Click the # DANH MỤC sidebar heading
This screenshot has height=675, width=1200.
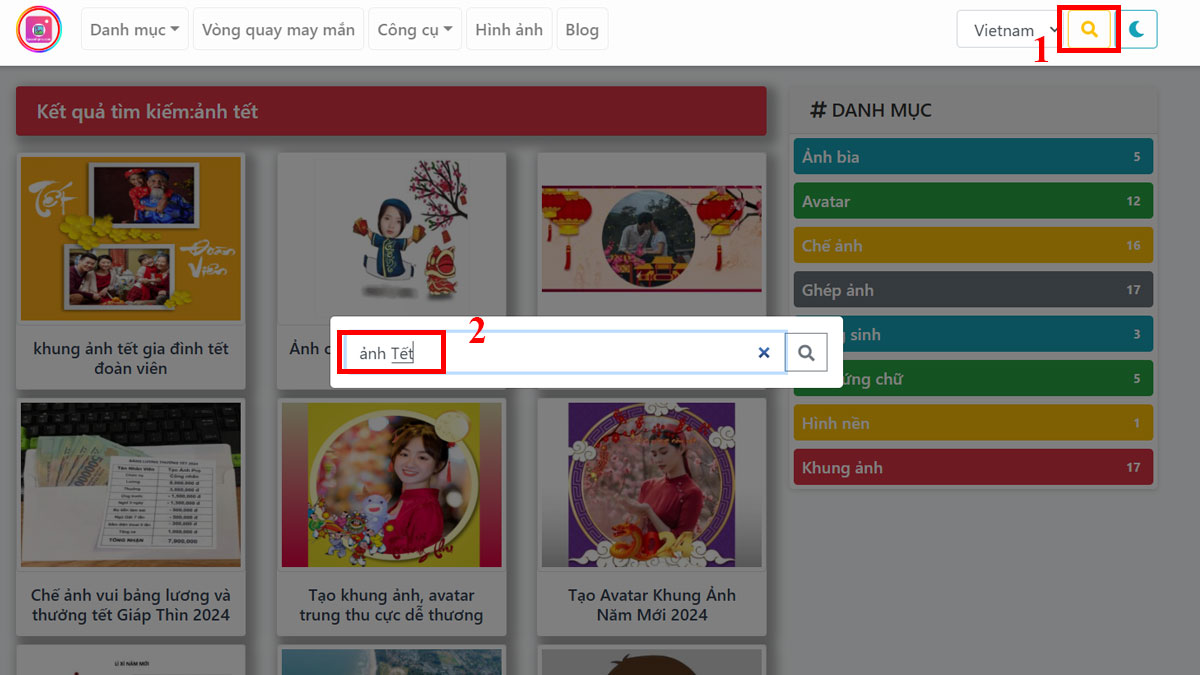[870, 110]
